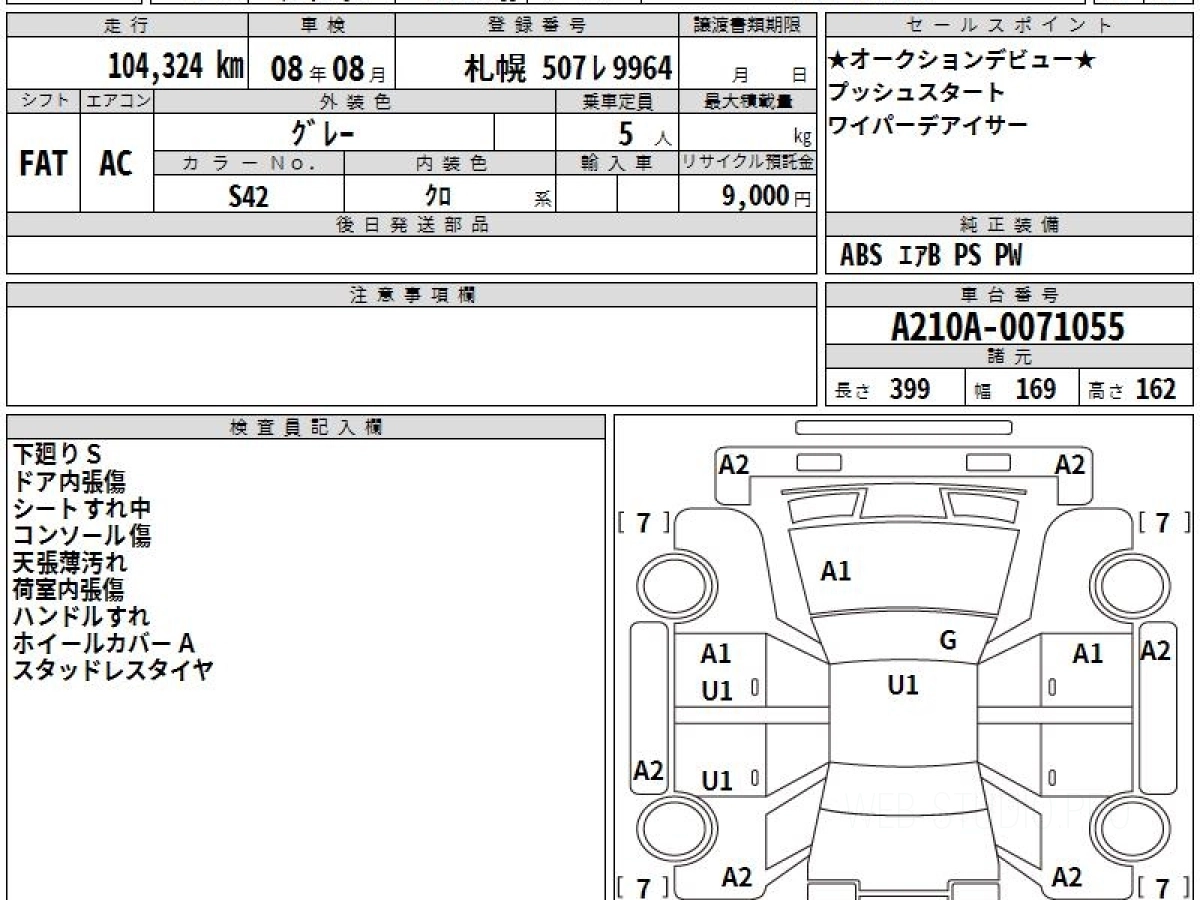Click the U1 mark on the roof
Image resolution: width=1200 pixels, height=900 pixels.
[903, 685]
